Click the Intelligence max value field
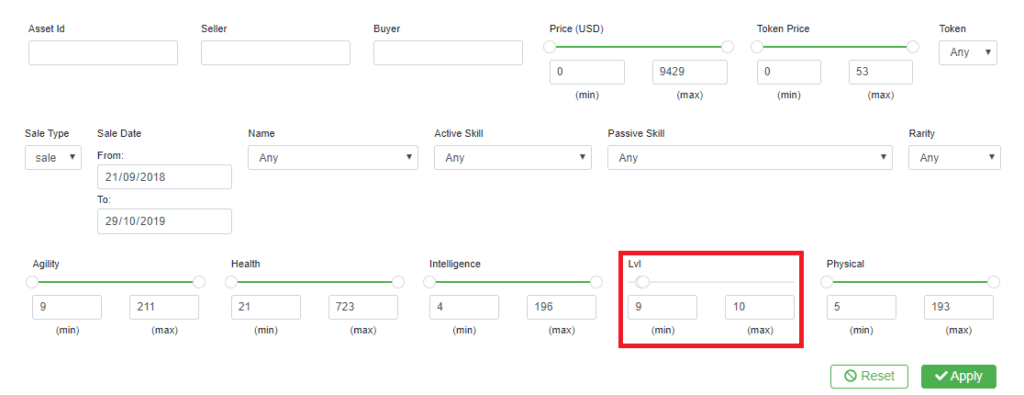The height and width of the screenshot is (395, 1024). (x=562, y=307)
